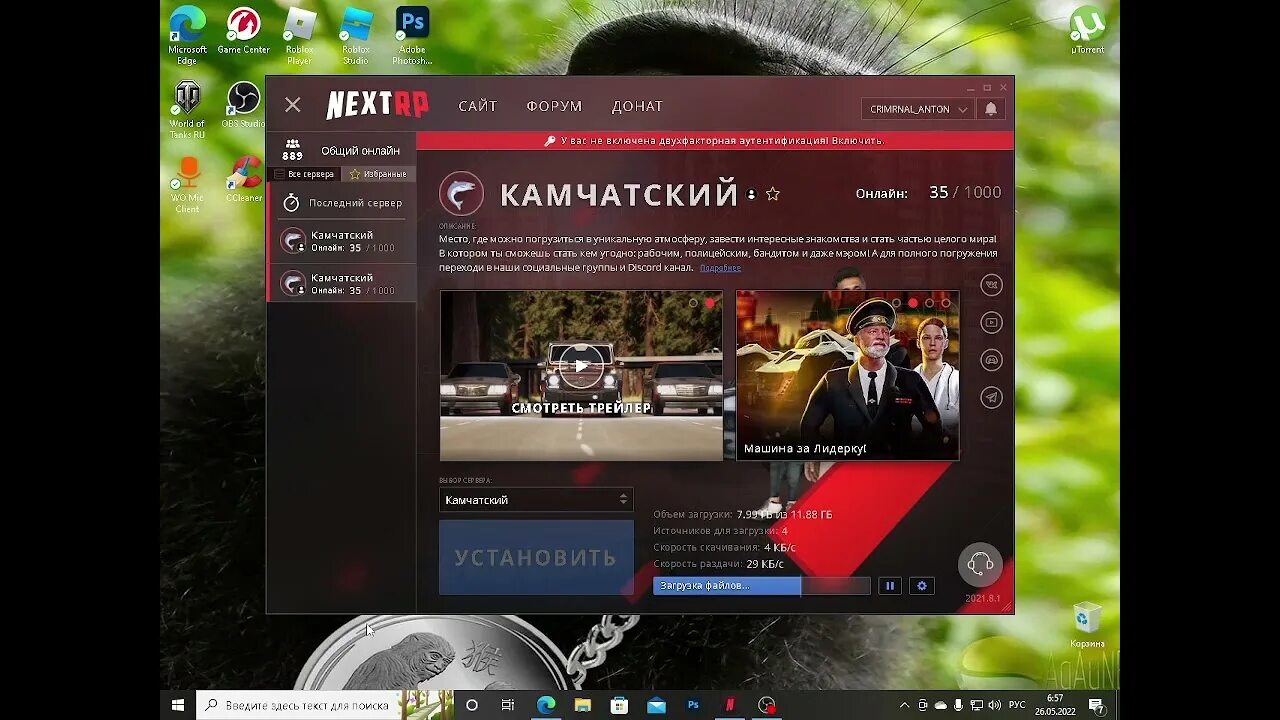
Task: Select fourth dot on Машина за Лидерку banner
Action: pyautogui.click(x=946, y=302)
